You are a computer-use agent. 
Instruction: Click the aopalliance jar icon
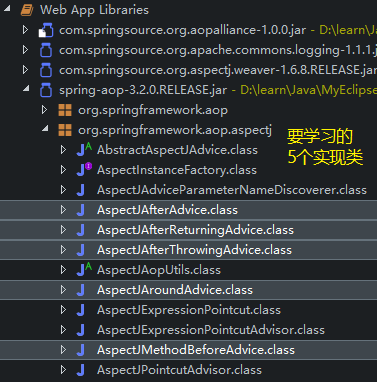click(x=46, y=30)
